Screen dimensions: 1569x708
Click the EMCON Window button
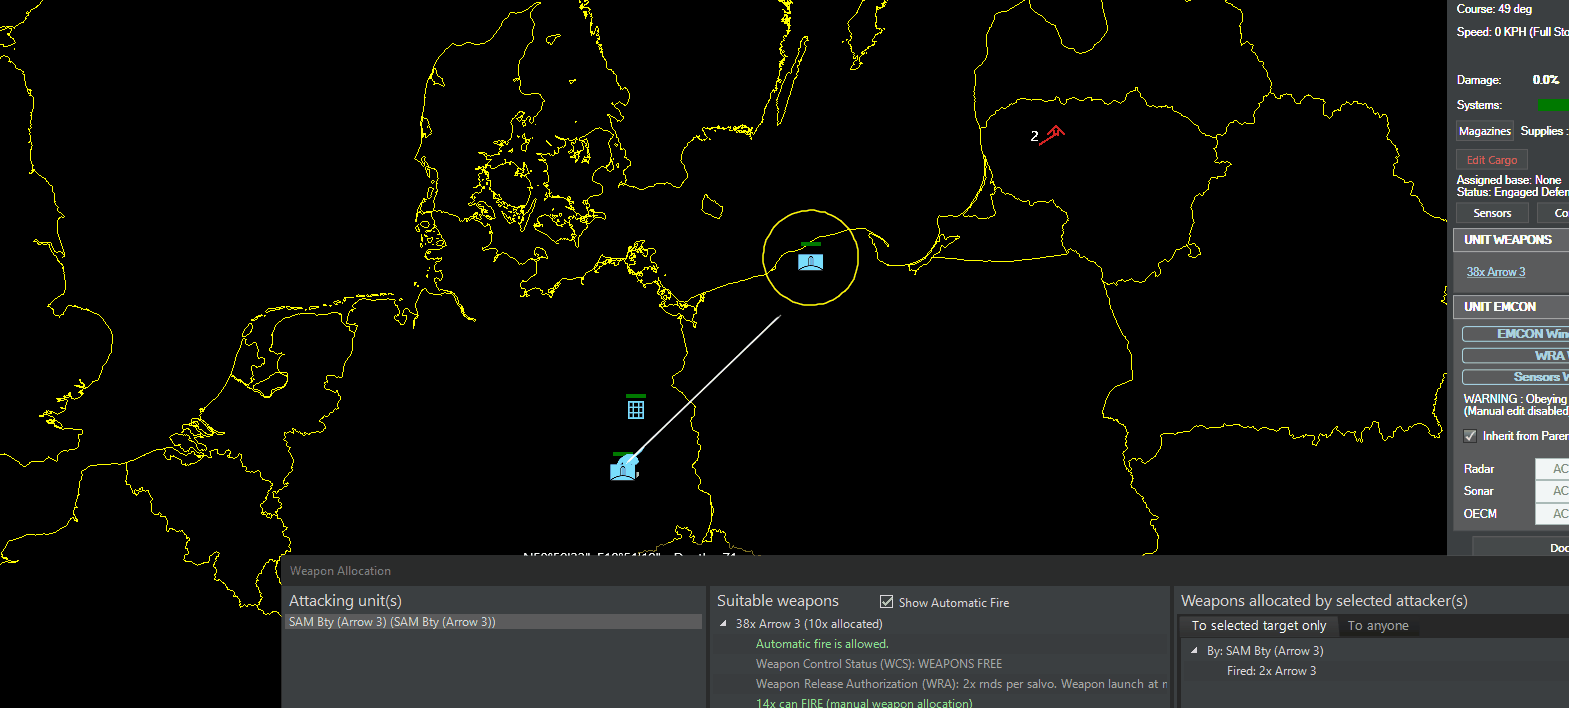point(1515,334)
